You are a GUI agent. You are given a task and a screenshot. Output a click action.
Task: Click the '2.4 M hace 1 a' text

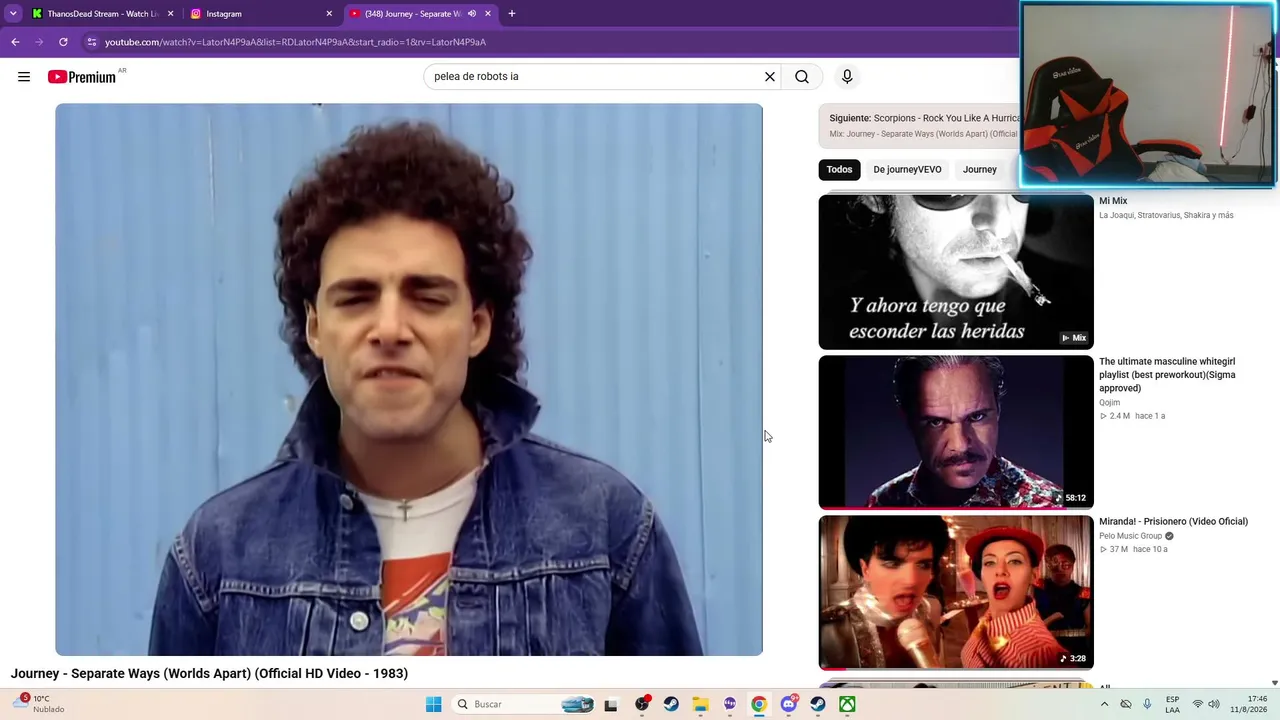click(x=1132, y=416)
